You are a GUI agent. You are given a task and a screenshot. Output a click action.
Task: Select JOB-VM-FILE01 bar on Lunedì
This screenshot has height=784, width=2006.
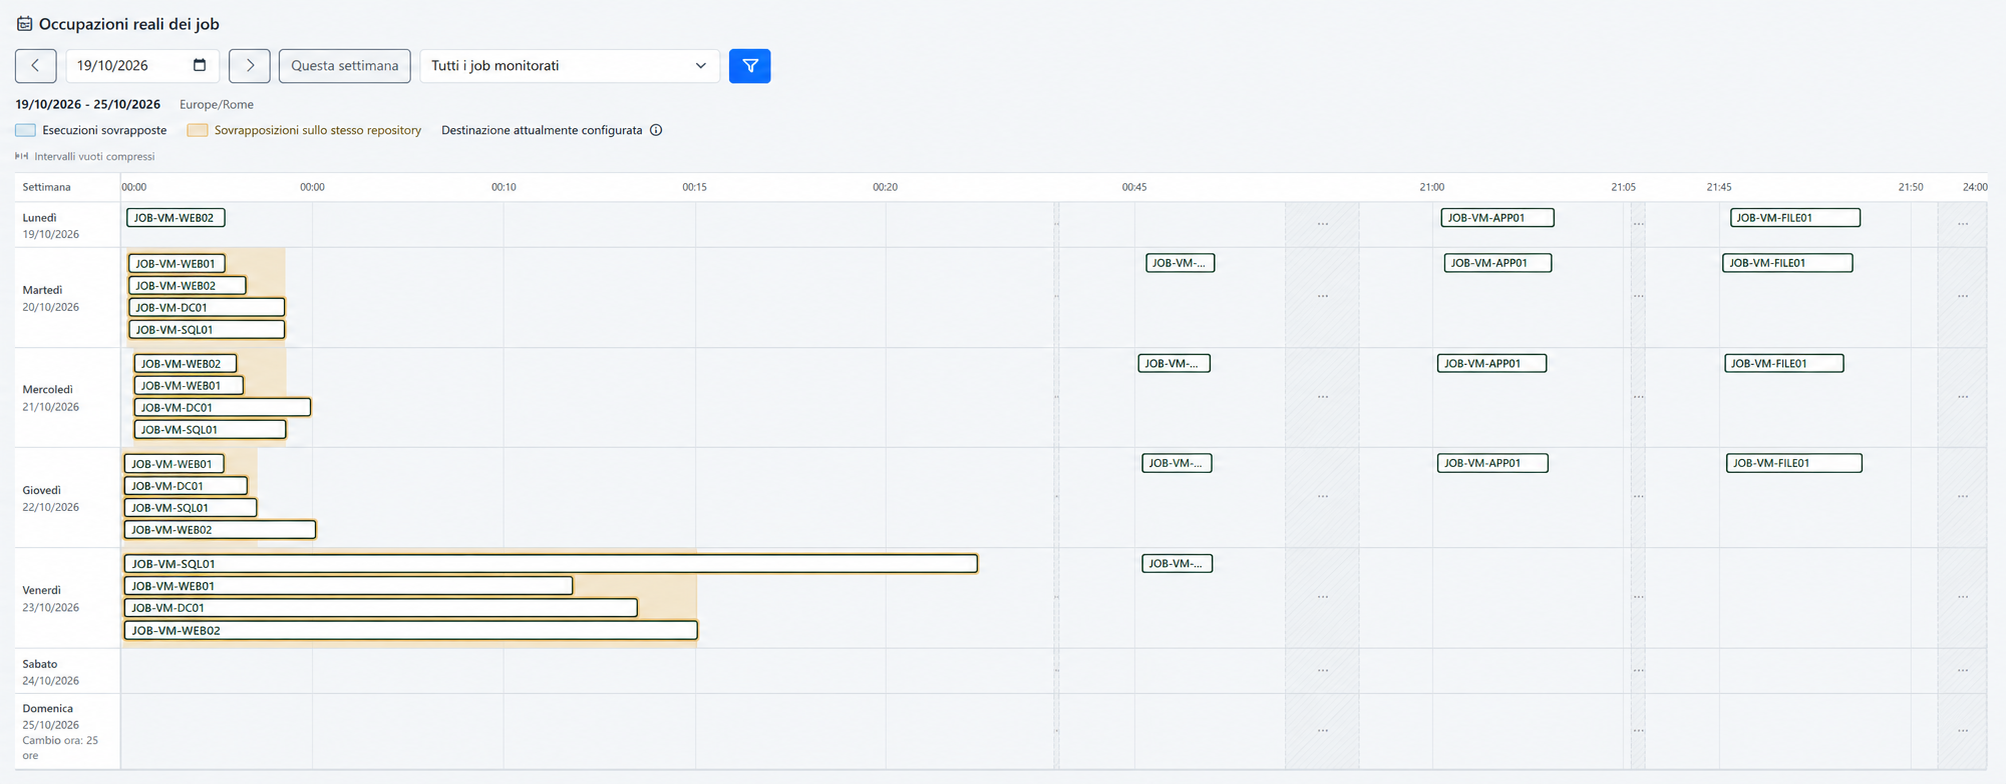pyautogui.click(x=1796, y=217)
